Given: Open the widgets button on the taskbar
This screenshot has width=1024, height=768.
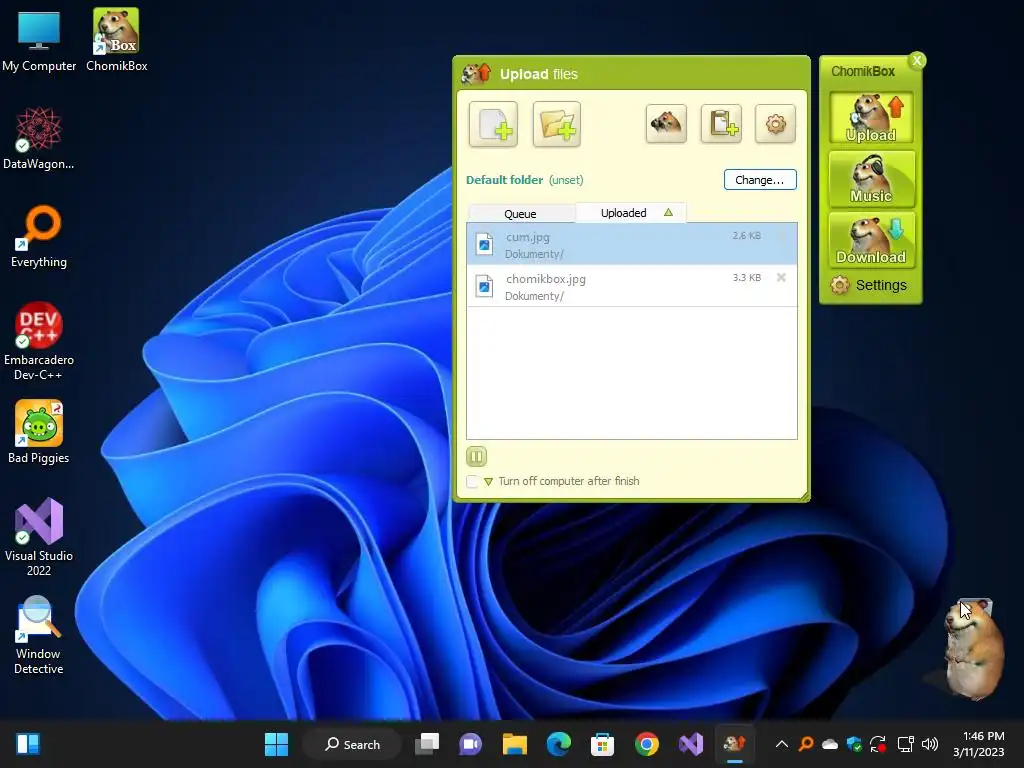Looking at the screenshot, I should [x=28, y=744].
